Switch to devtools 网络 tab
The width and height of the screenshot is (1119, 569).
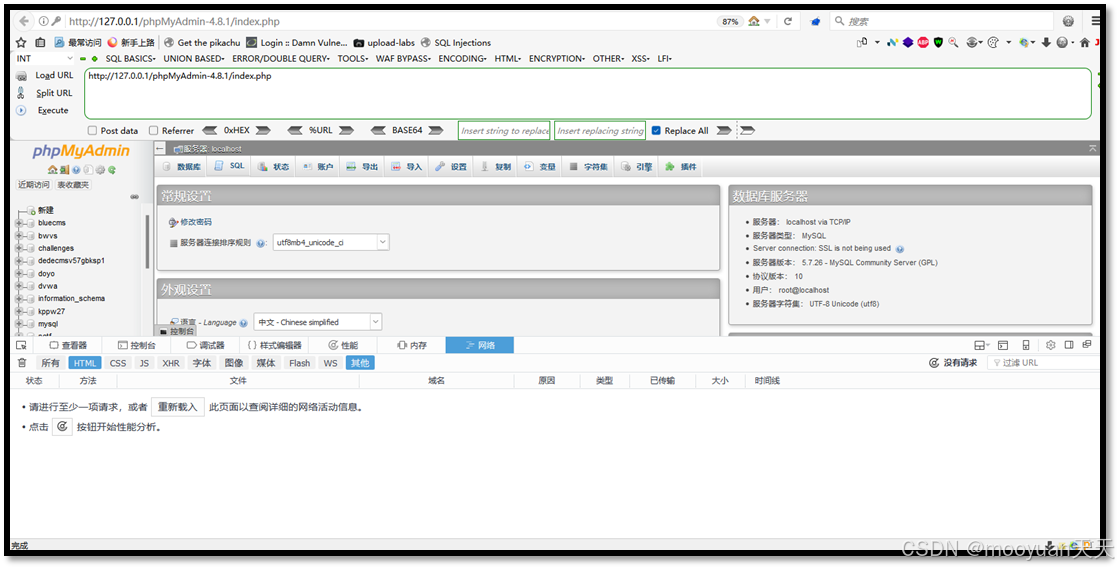click(x=480, y=345)
